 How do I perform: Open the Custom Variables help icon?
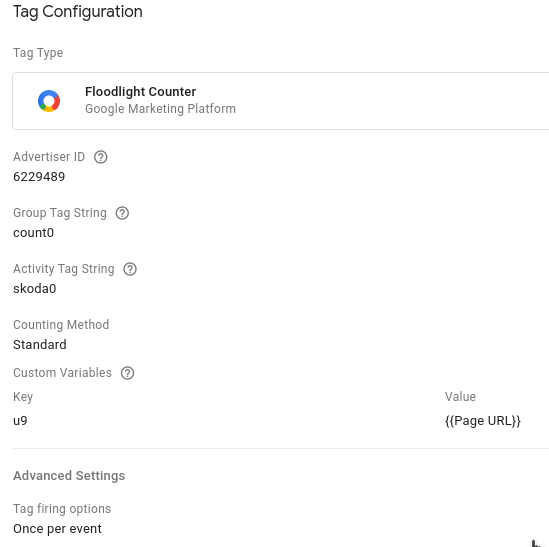(127, 373)
